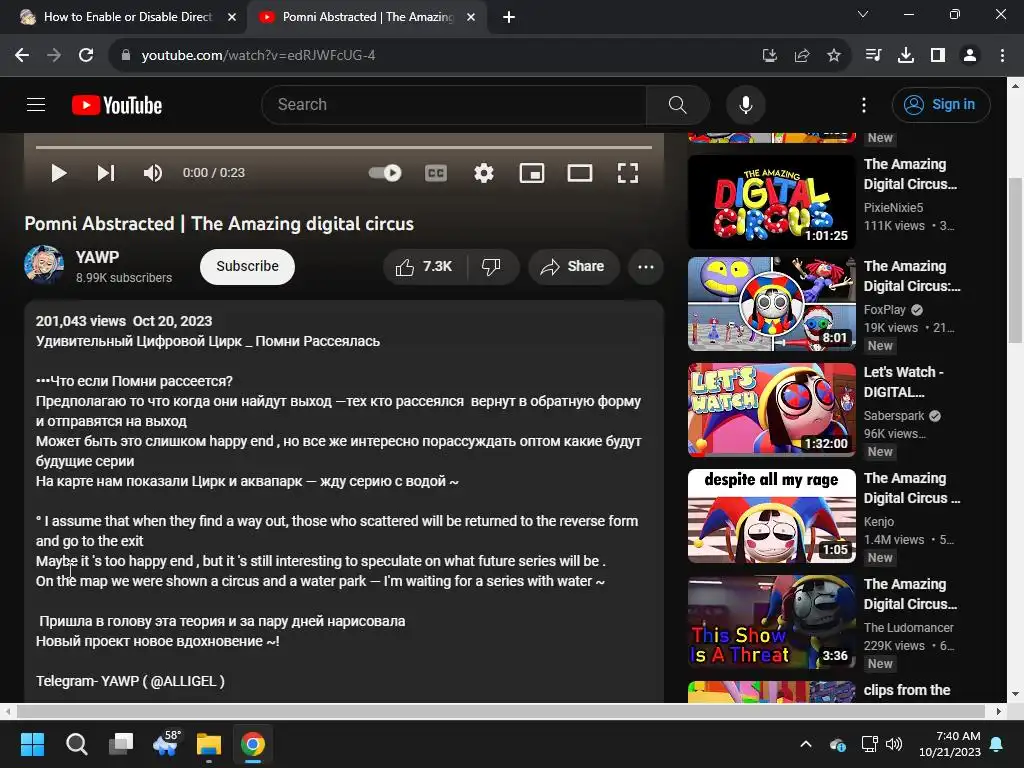
Task: Like the video
Action: pos(424,266)
